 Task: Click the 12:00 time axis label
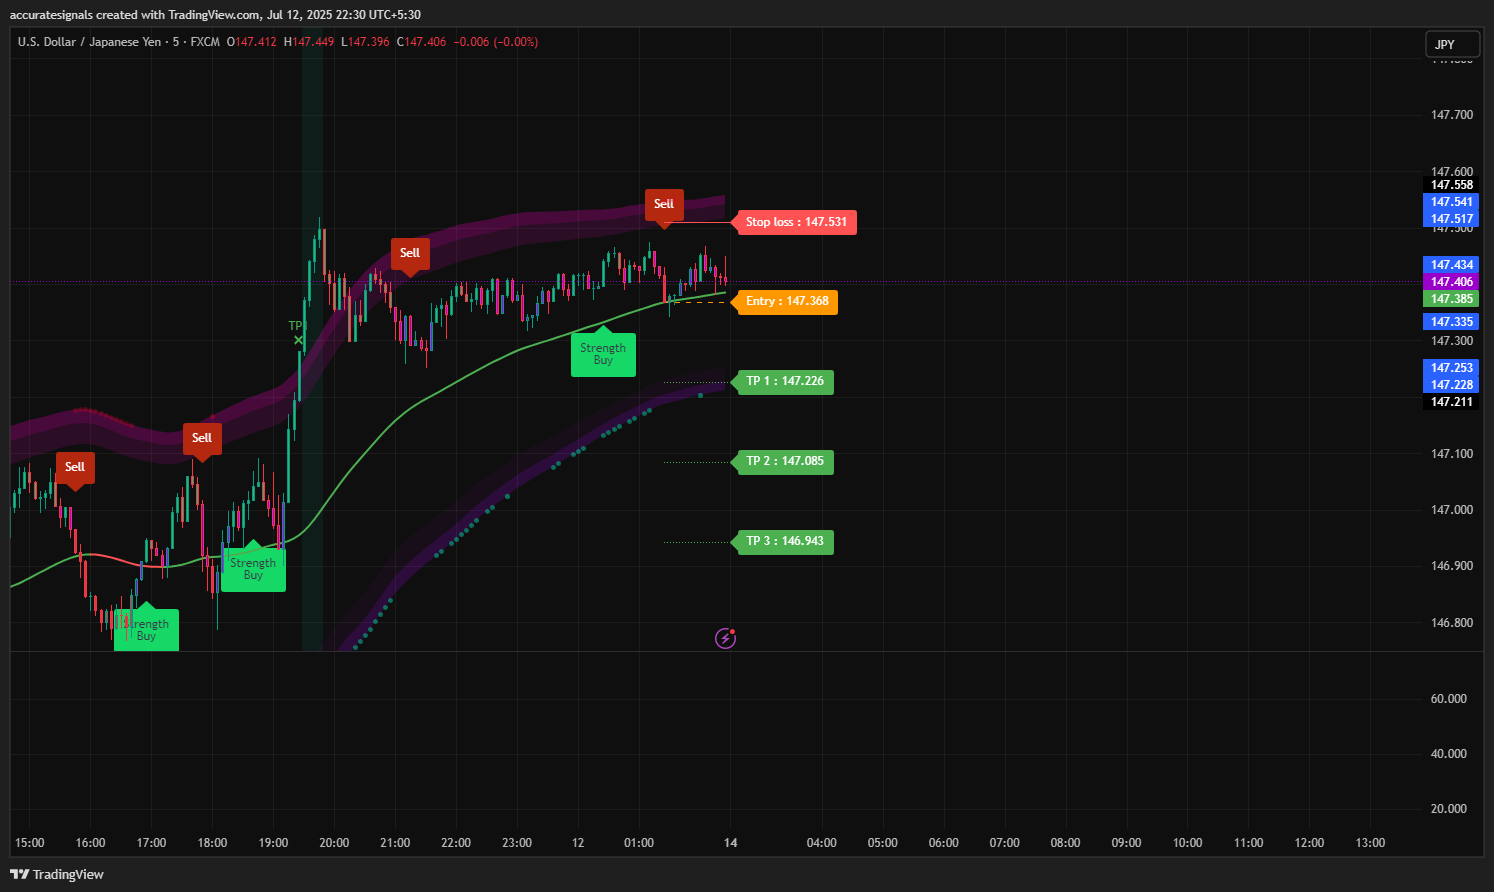1310,843
